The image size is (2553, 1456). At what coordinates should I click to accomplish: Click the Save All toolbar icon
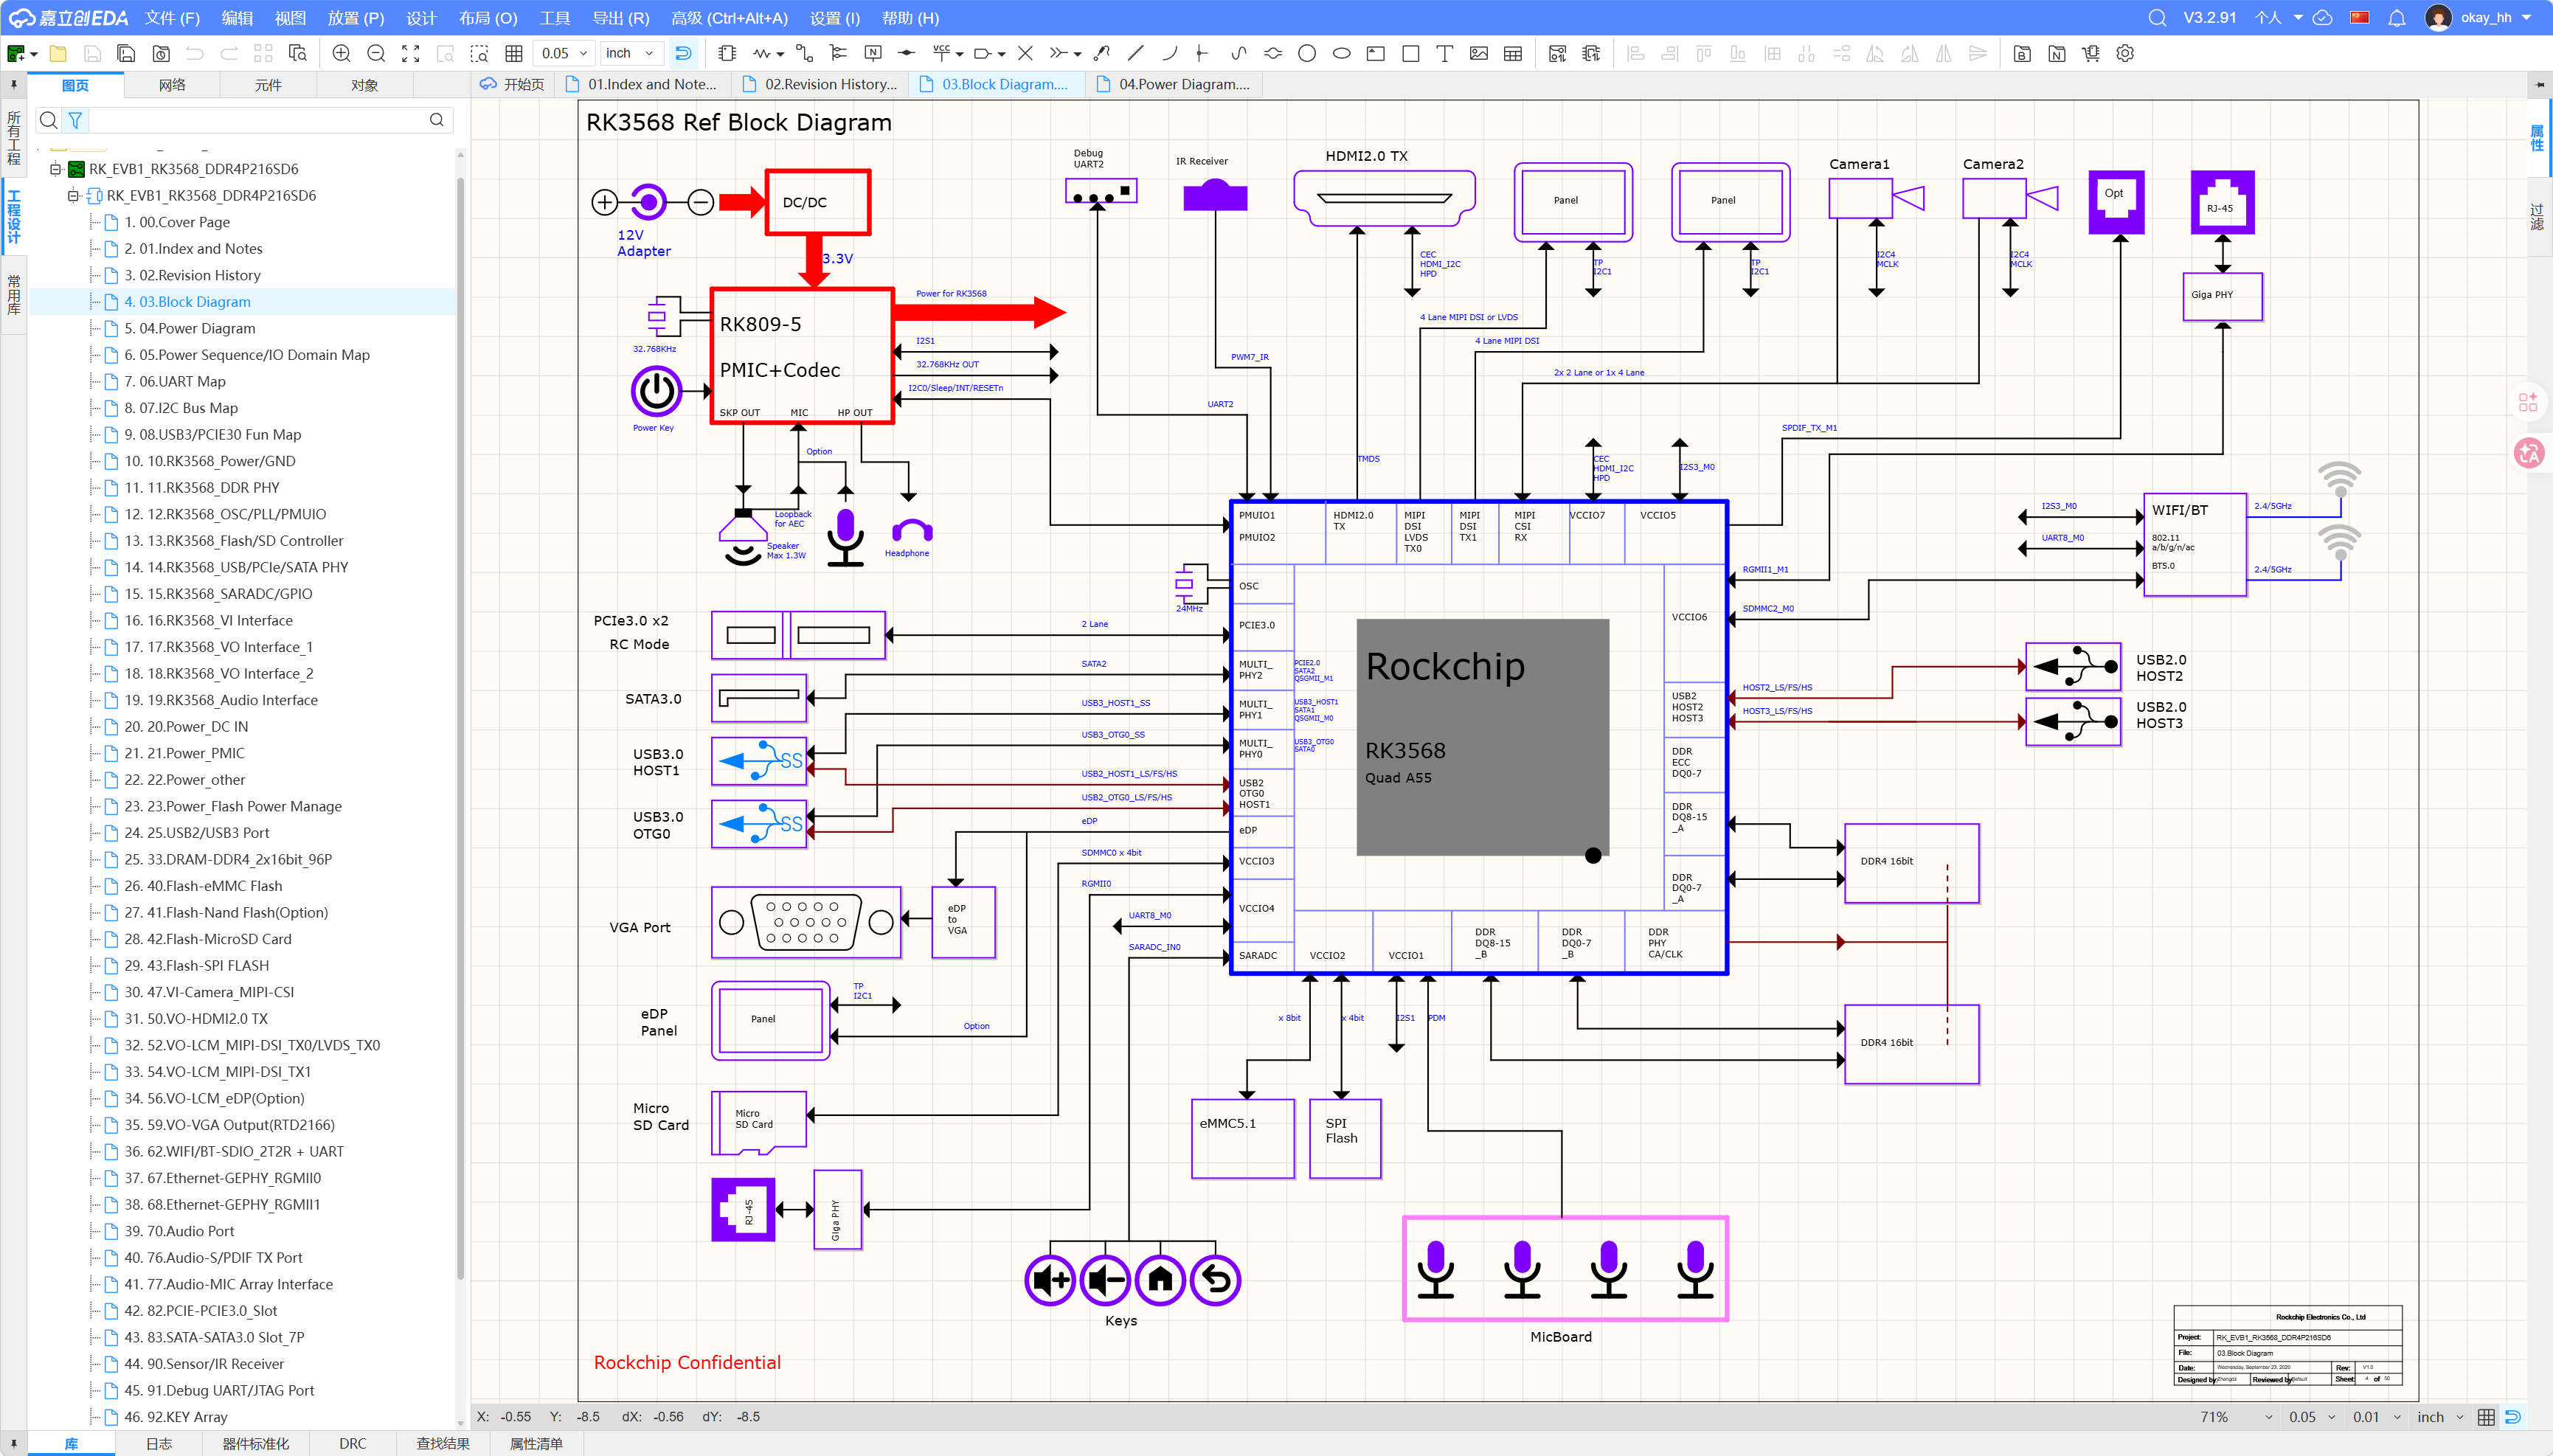tap(126, 54)
